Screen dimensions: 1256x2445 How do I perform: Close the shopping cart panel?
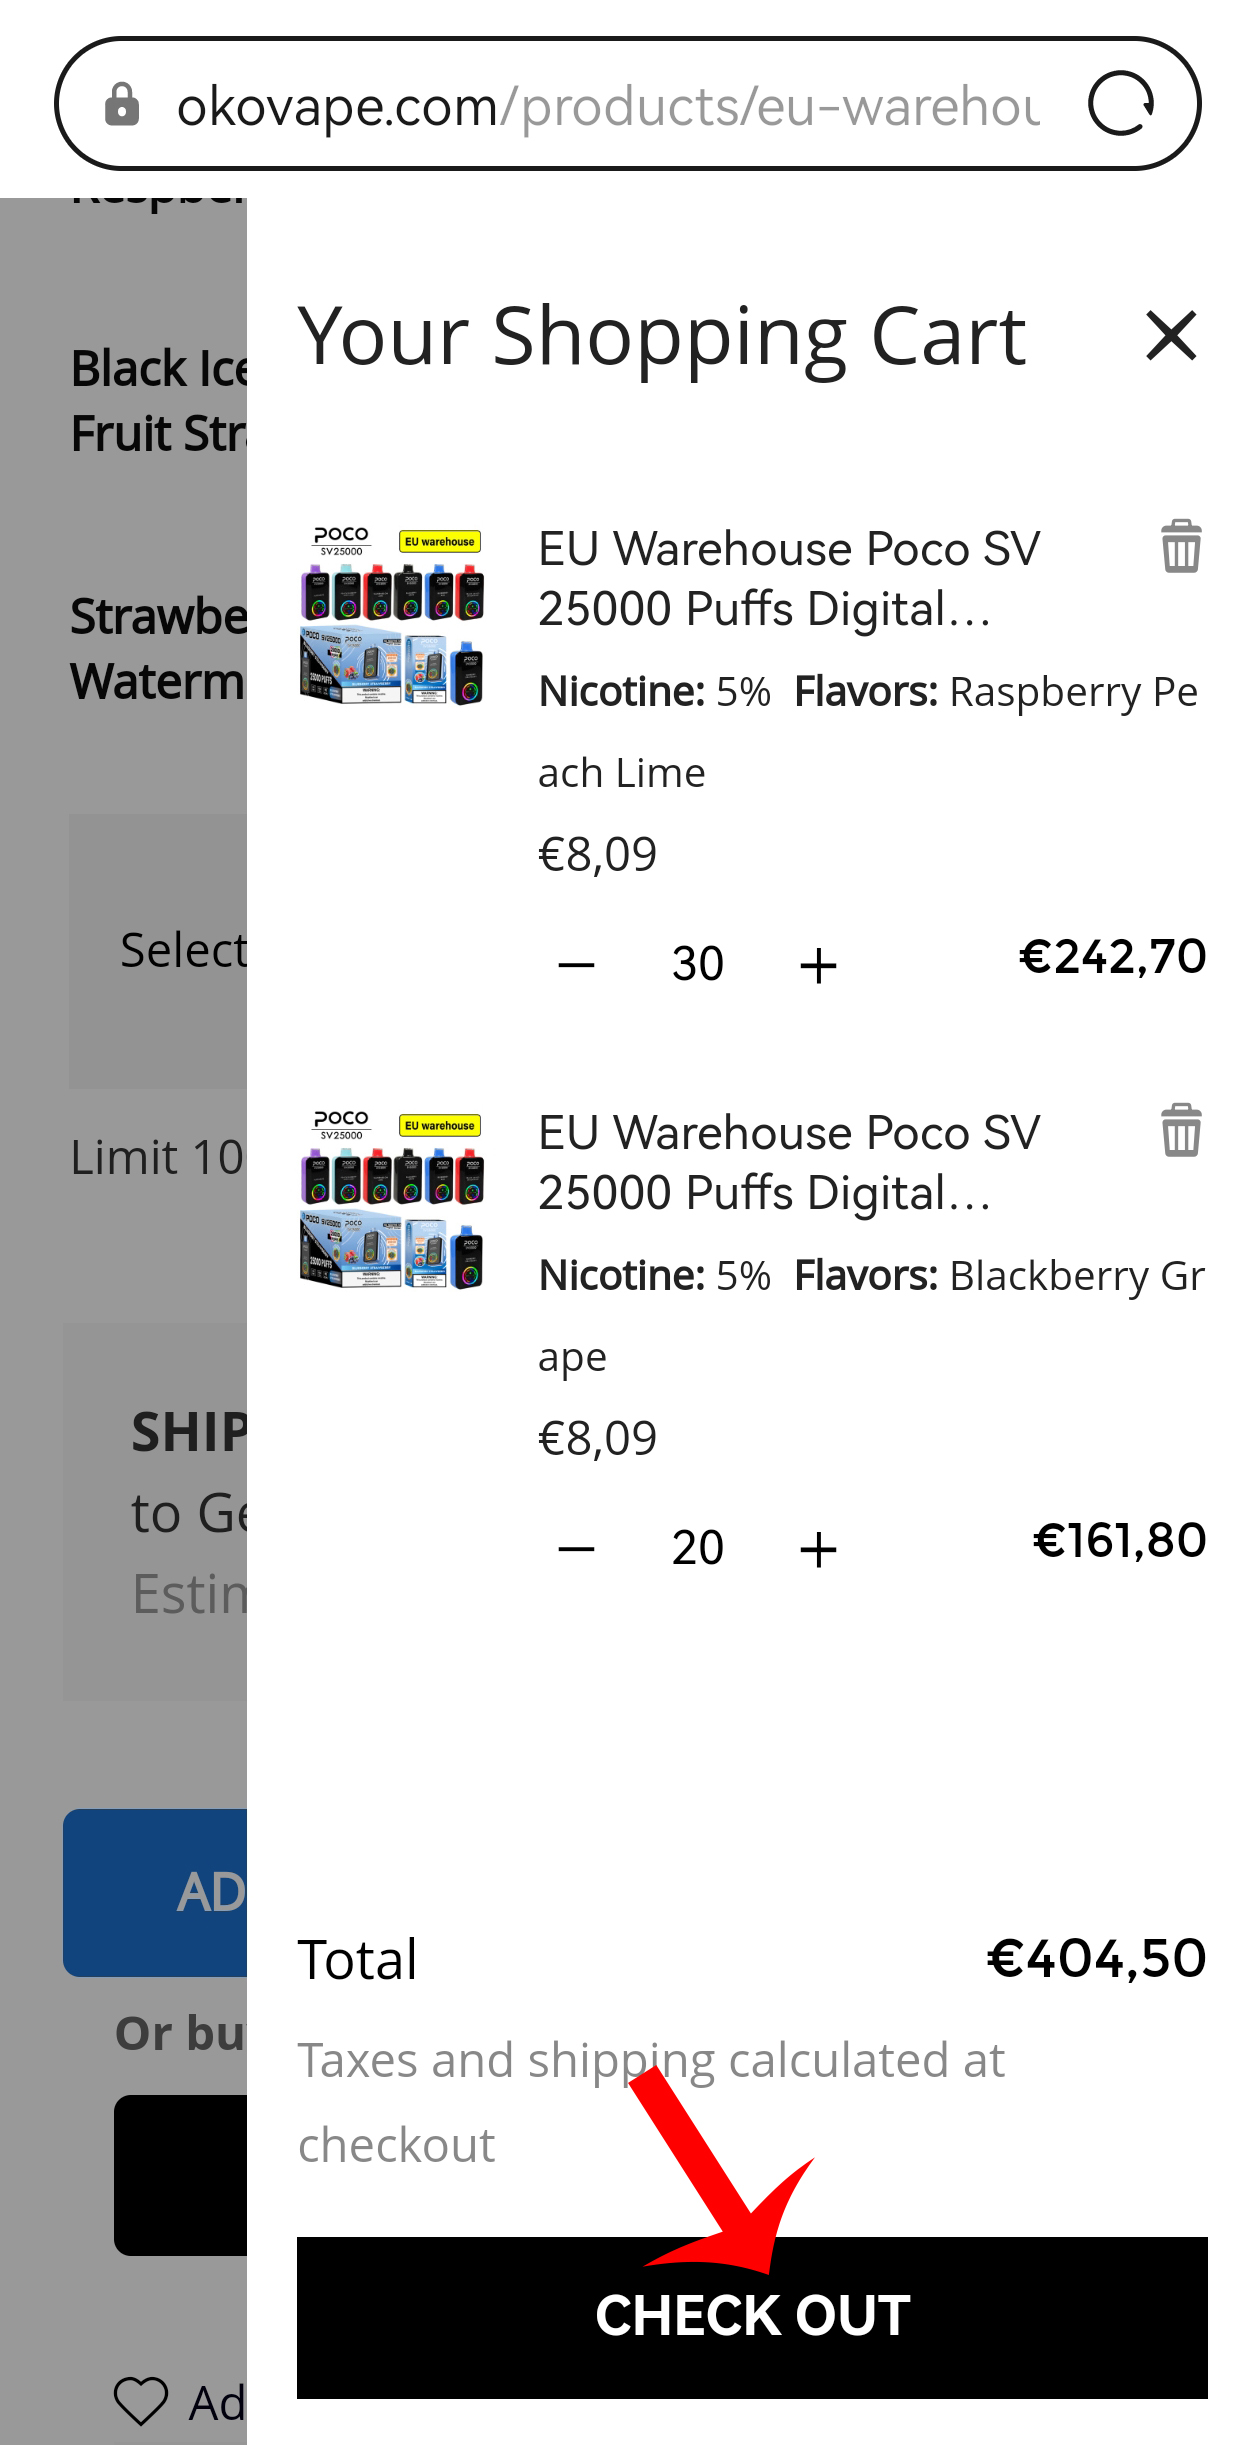1171,335
